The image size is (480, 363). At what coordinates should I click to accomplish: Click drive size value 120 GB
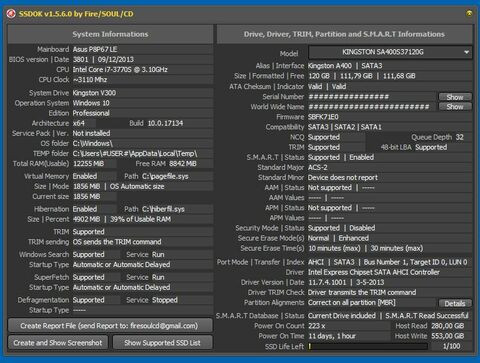pyautogui.click(x=319, y=76)
